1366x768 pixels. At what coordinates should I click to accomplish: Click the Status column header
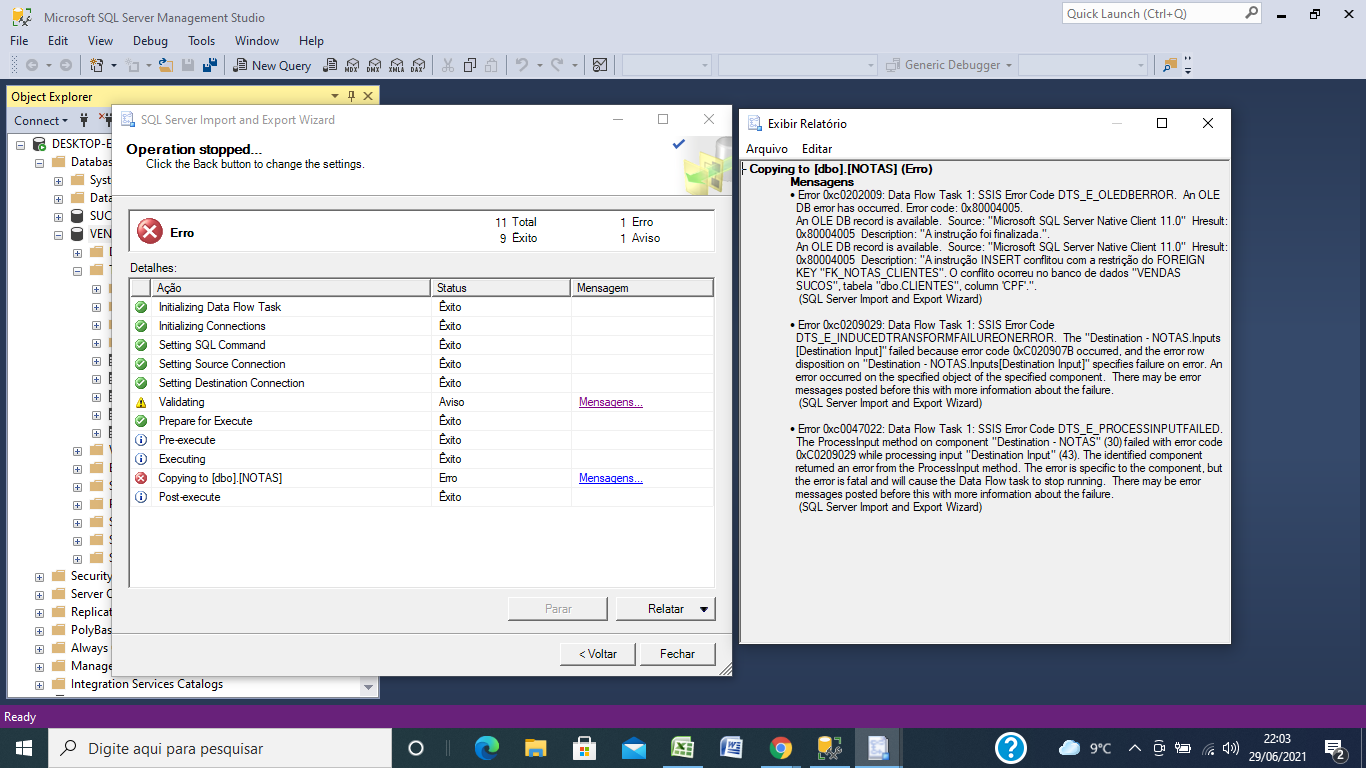[501, 288]
